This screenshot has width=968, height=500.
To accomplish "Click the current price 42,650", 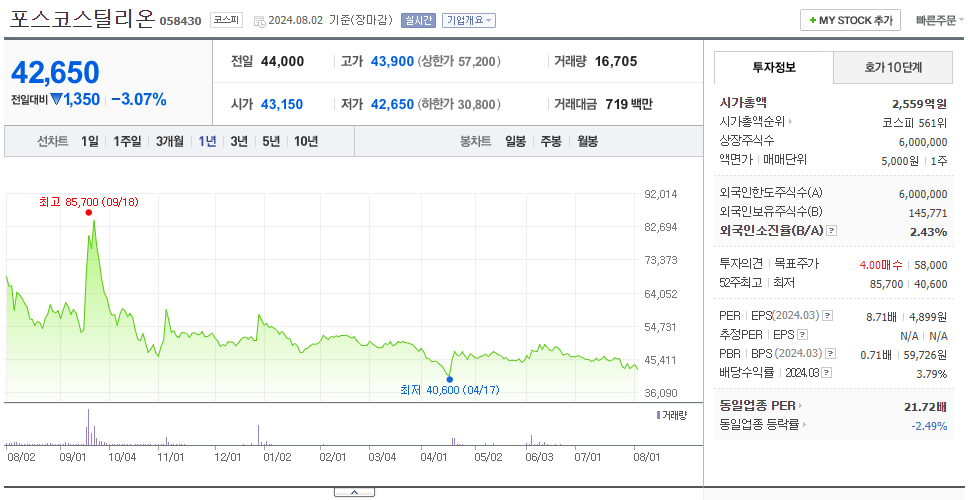I will [55, 73].
